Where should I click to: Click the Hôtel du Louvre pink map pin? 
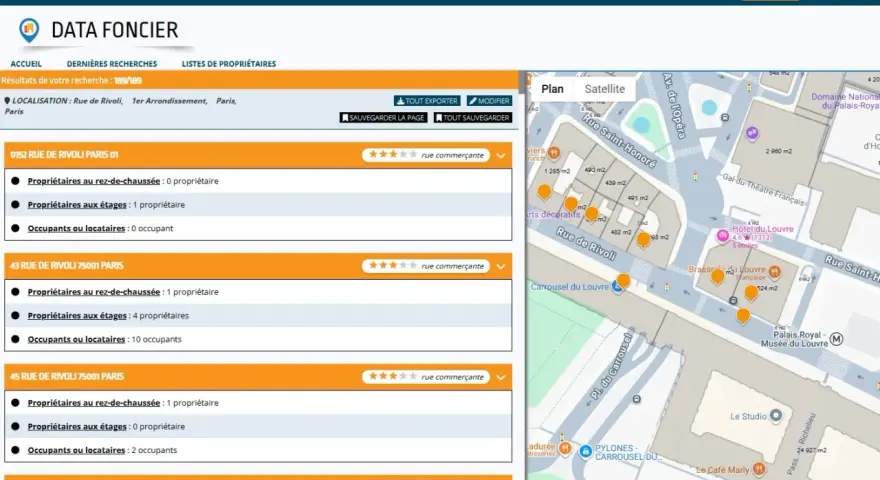pos(723,235)
